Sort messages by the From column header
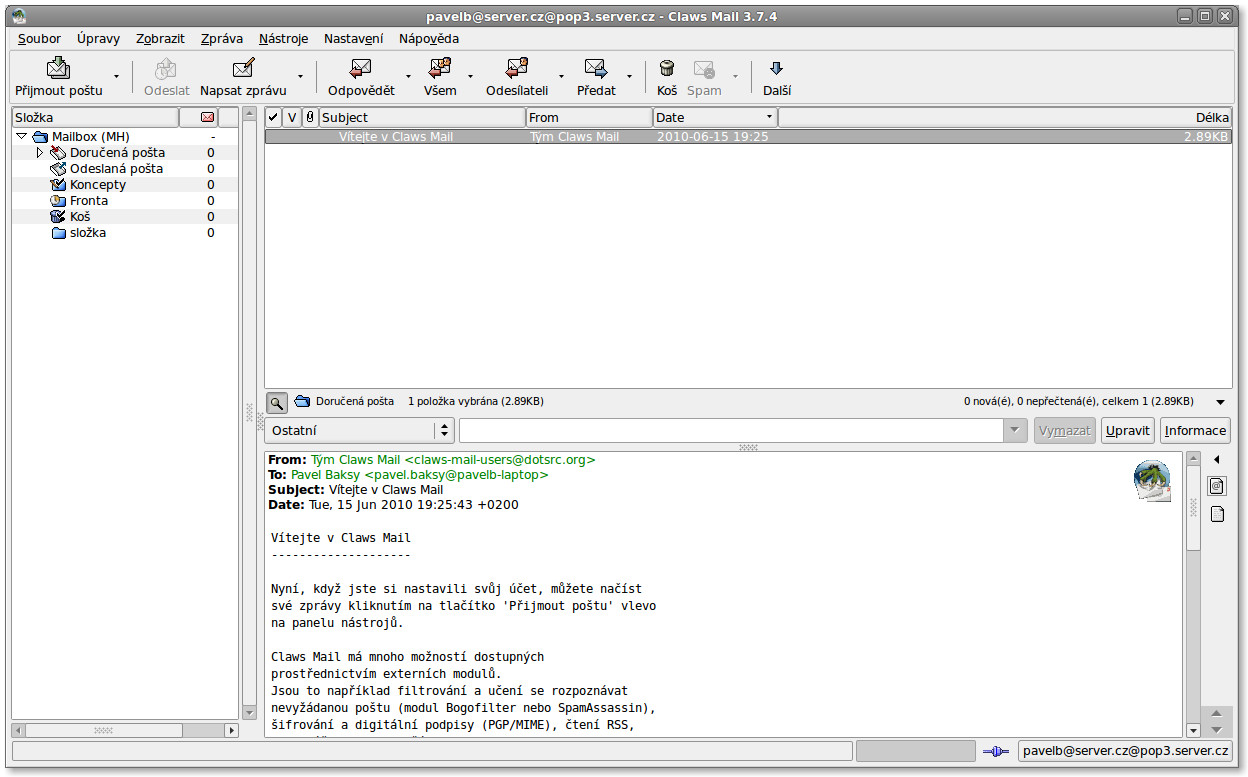 [x=590, y=117]
